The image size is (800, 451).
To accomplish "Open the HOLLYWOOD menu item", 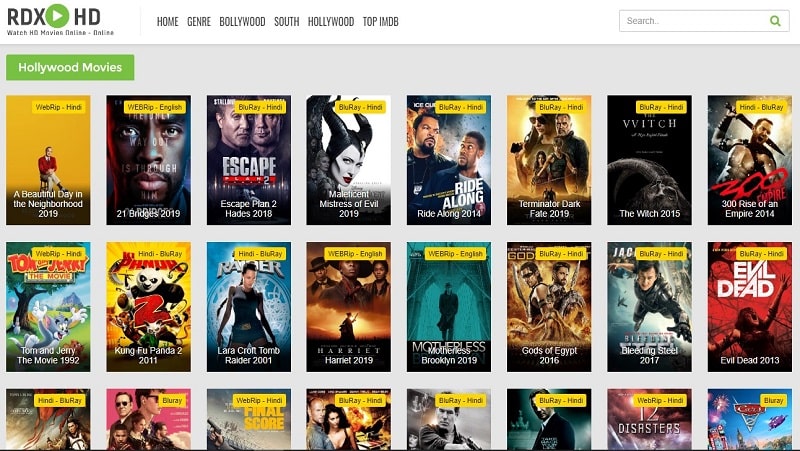I will pyautogui.click(x=331, y=21).
